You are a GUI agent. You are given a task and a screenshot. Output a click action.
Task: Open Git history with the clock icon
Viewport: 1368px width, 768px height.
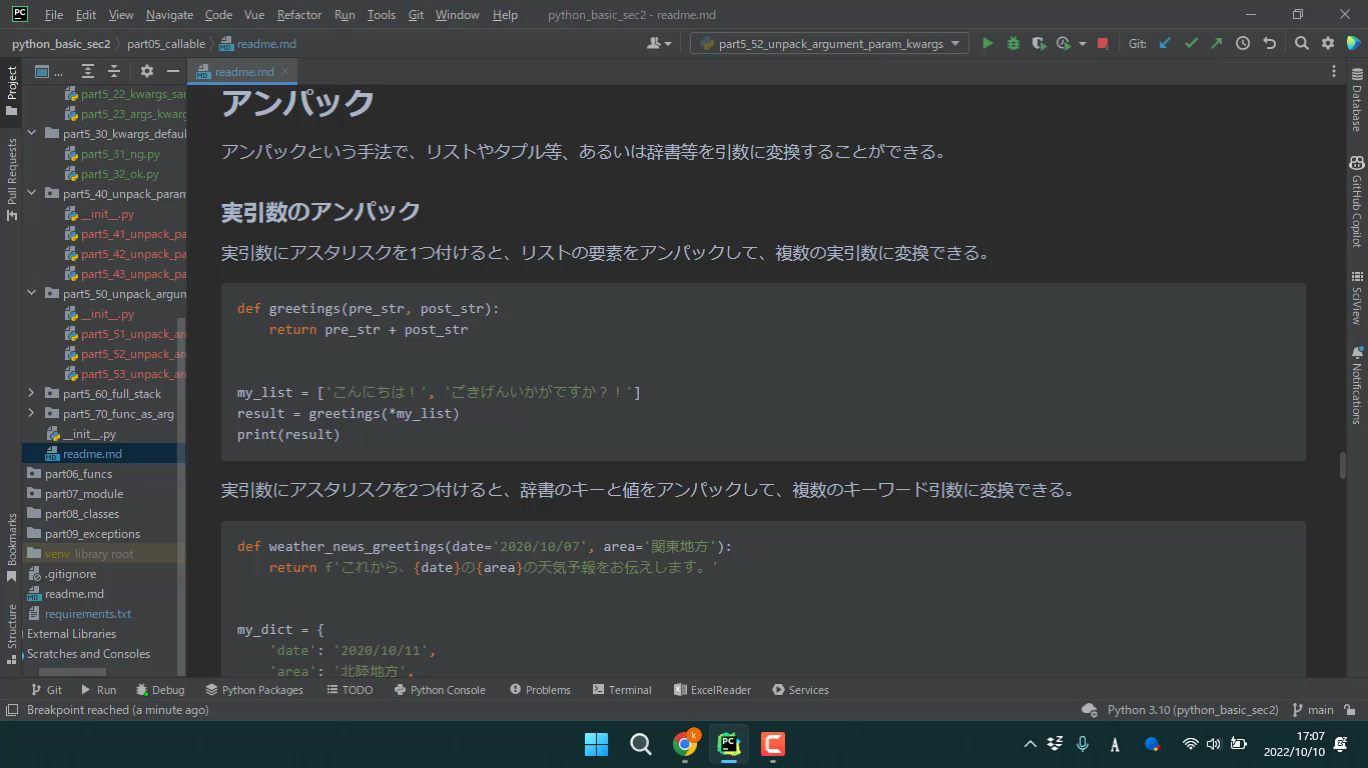(1243, 44)
